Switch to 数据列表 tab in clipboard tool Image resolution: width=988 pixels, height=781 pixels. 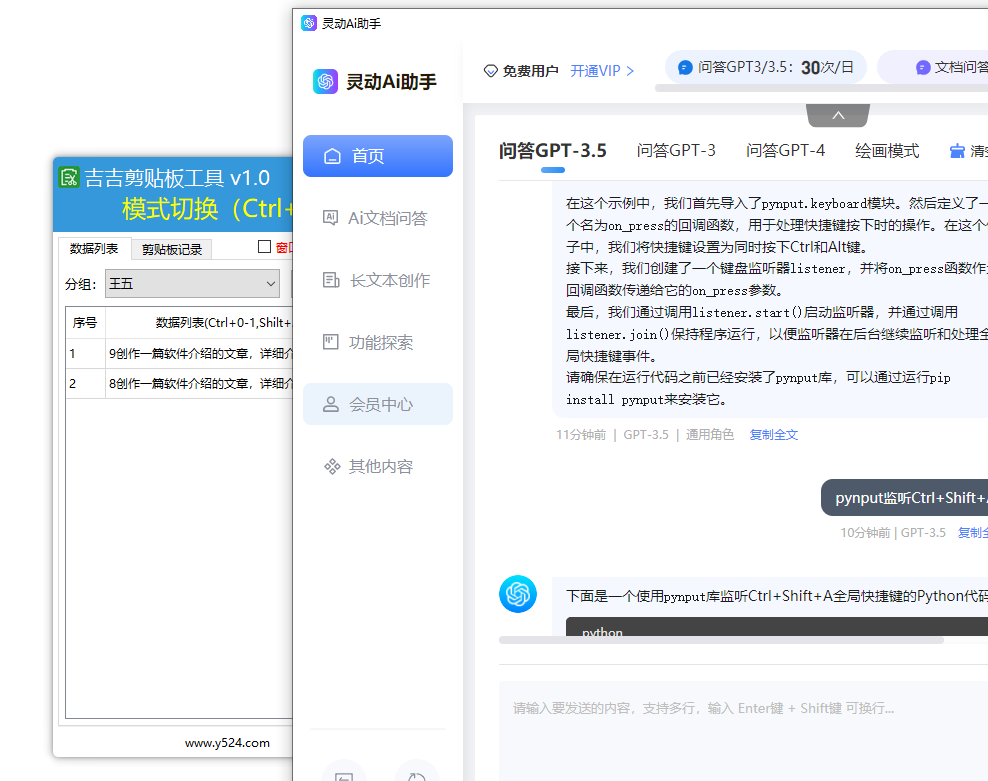94,248
